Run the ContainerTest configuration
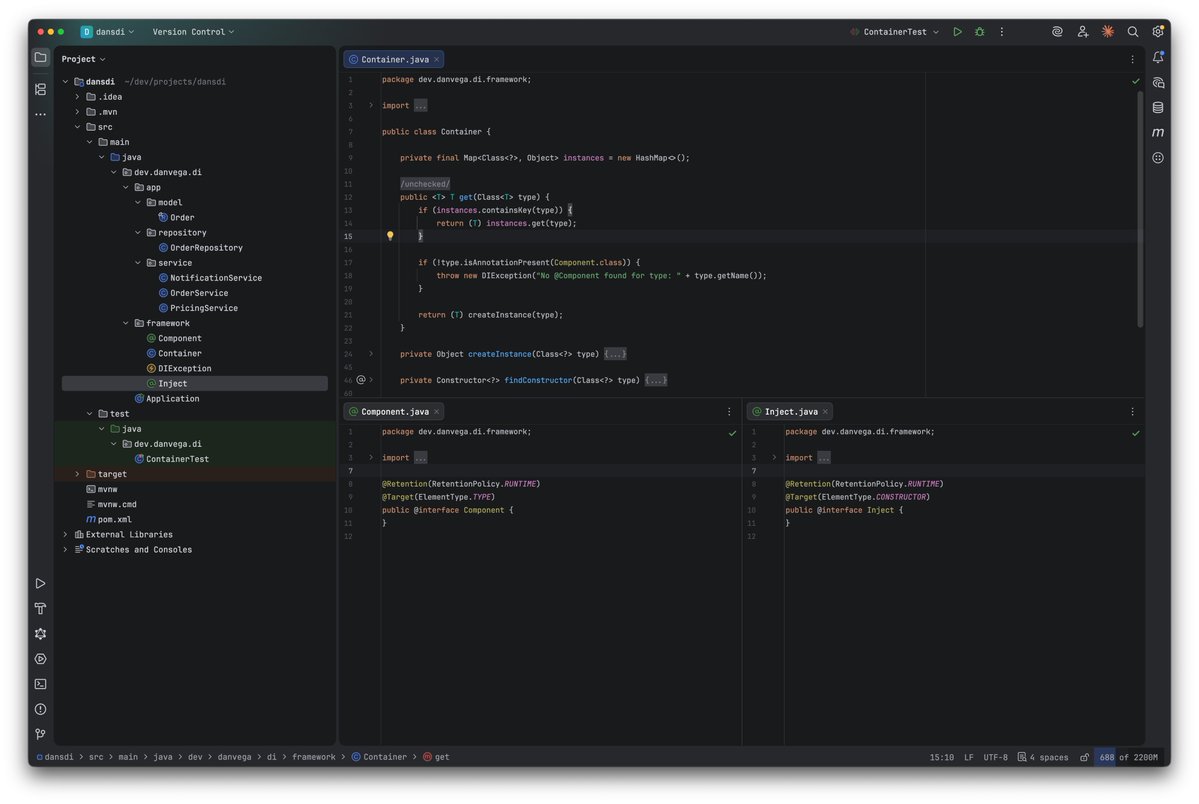 pyautogui.click(x=957, y=32)
